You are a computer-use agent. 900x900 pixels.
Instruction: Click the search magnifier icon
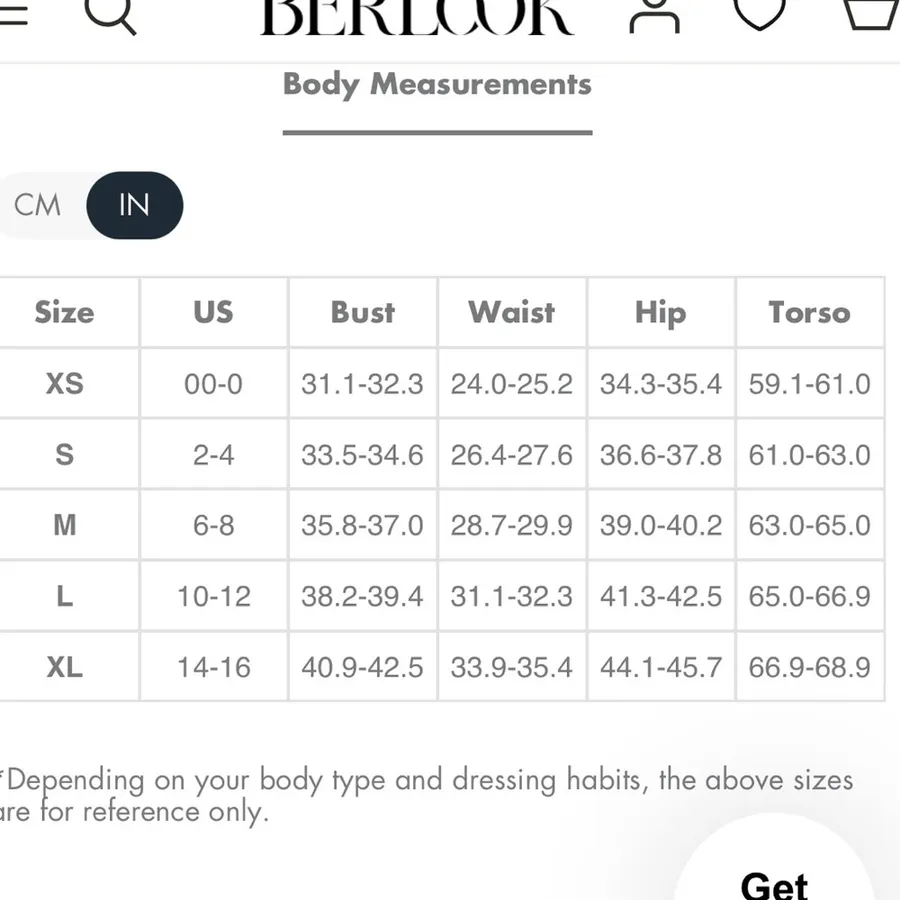(109, 14)
